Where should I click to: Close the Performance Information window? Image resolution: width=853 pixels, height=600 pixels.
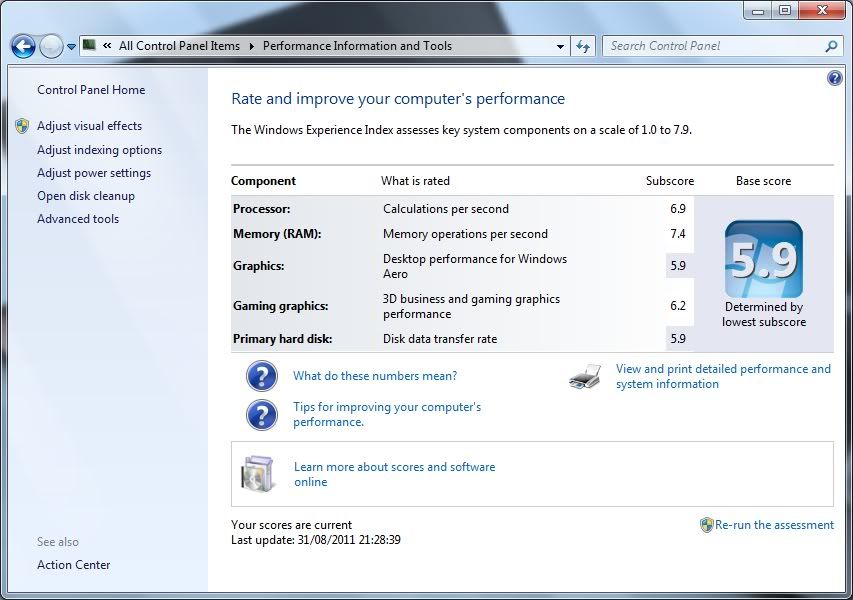point(822,10)
